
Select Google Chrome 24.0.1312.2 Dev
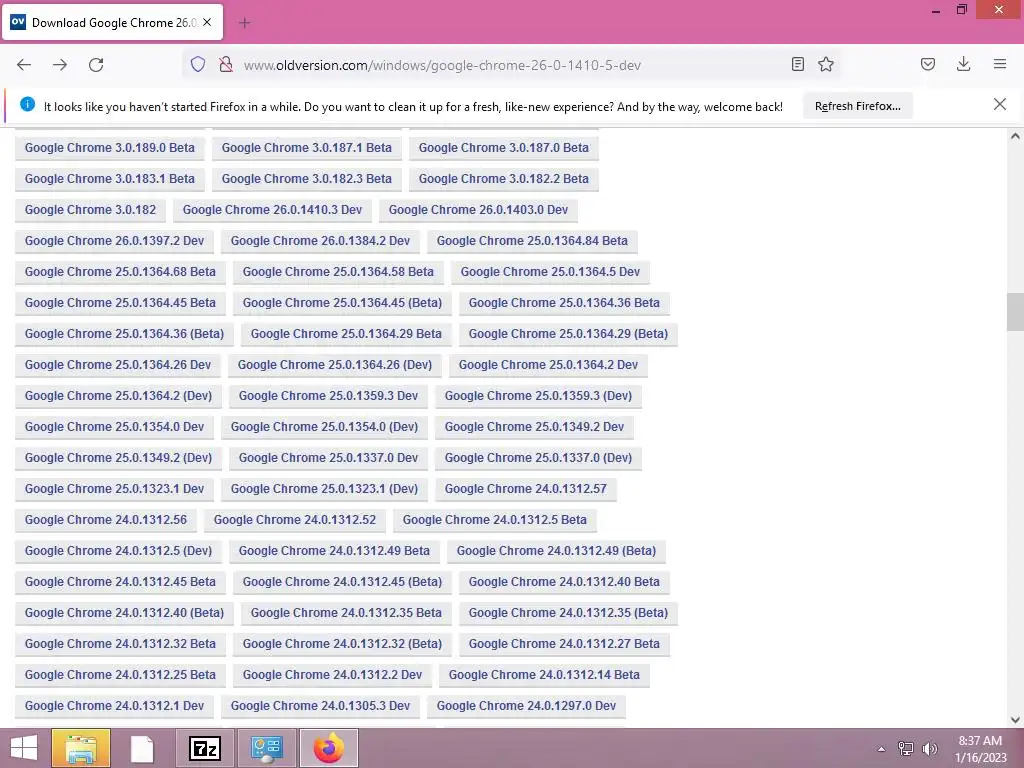(332, 675)
